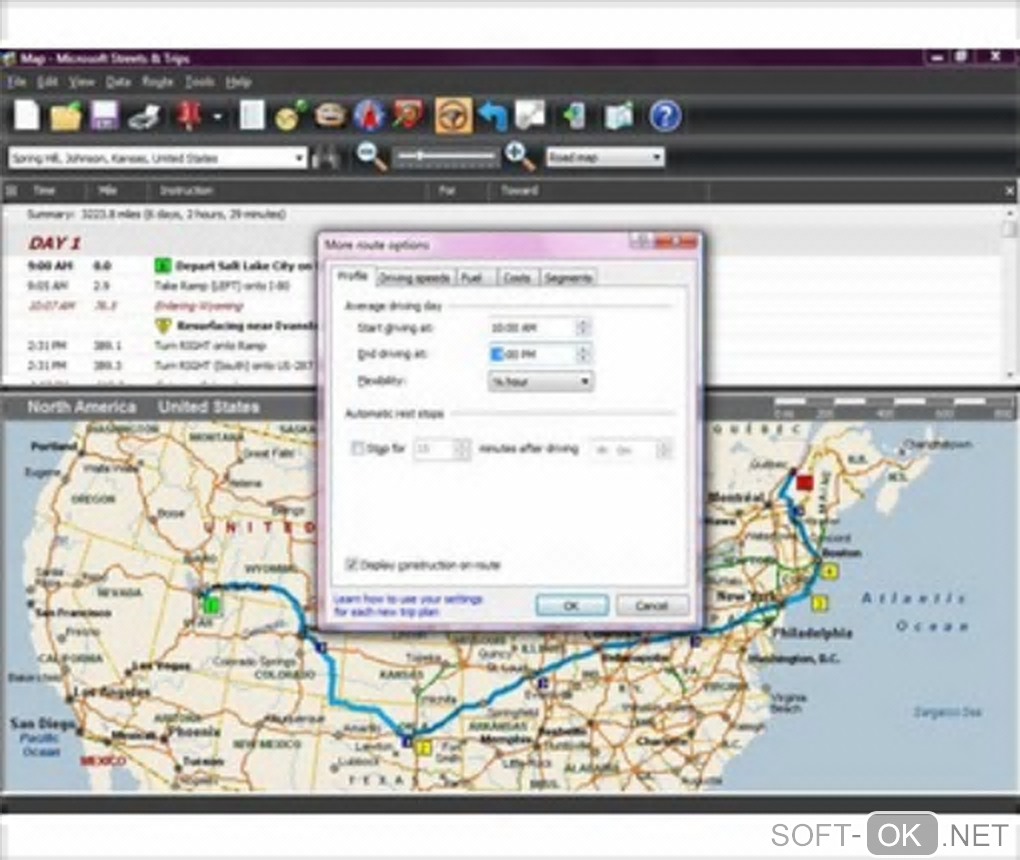
Task: Enable the Stop for rest stops checkbox
Action: 357,448
